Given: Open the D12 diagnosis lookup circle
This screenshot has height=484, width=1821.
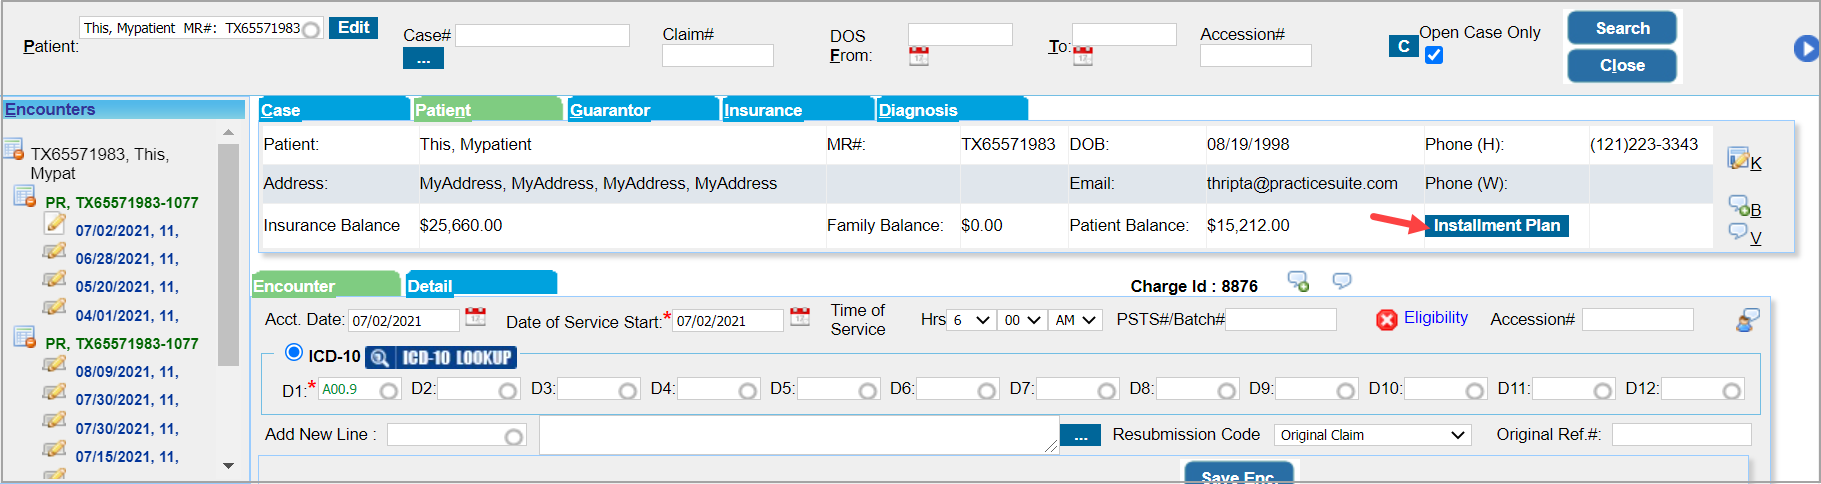Looking at the screenshot, I should pos(1732,391).
